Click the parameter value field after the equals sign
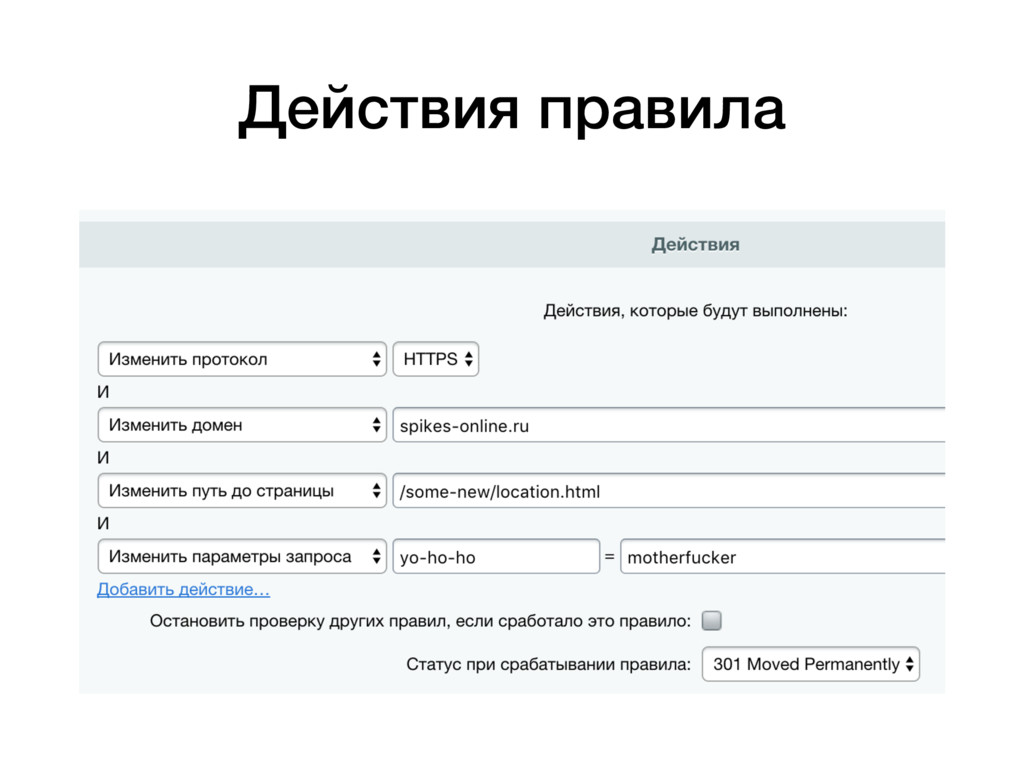This screenshot has width=1024, height=768. 782,557
